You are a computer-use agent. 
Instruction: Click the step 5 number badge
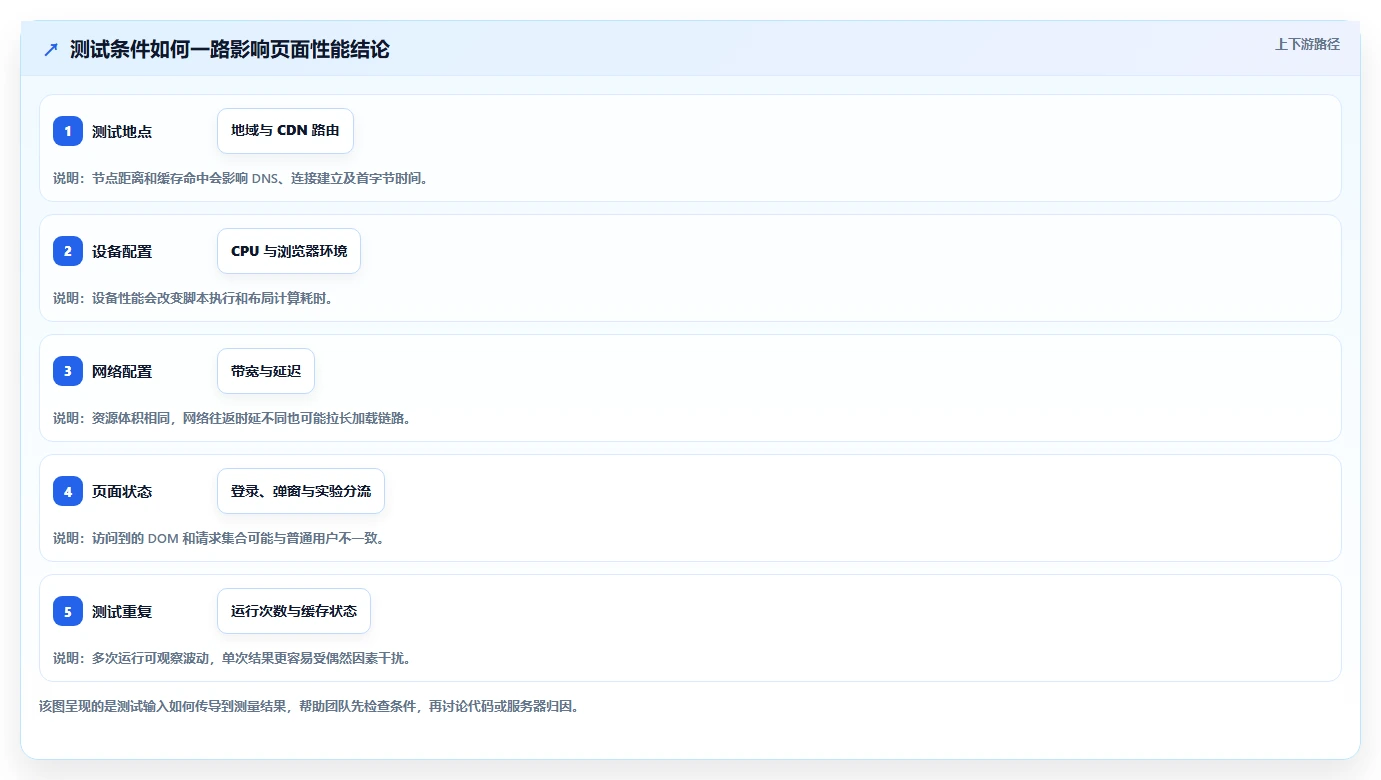(x=68, y=611)
